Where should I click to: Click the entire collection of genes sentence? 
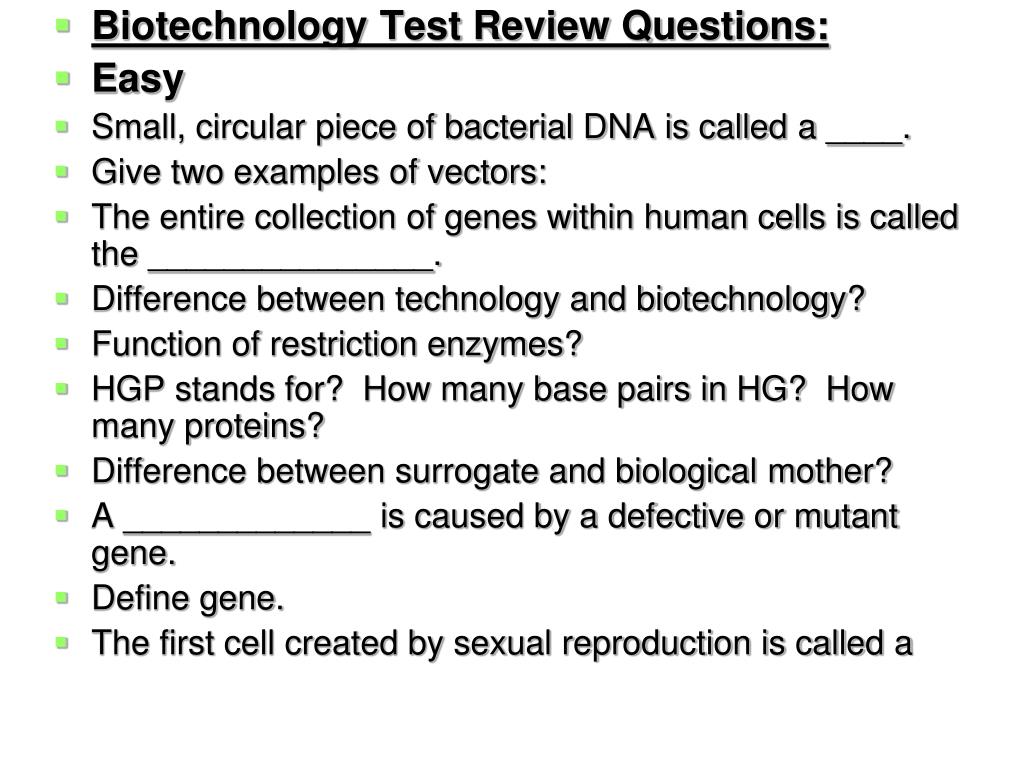(x=525, y=235)
